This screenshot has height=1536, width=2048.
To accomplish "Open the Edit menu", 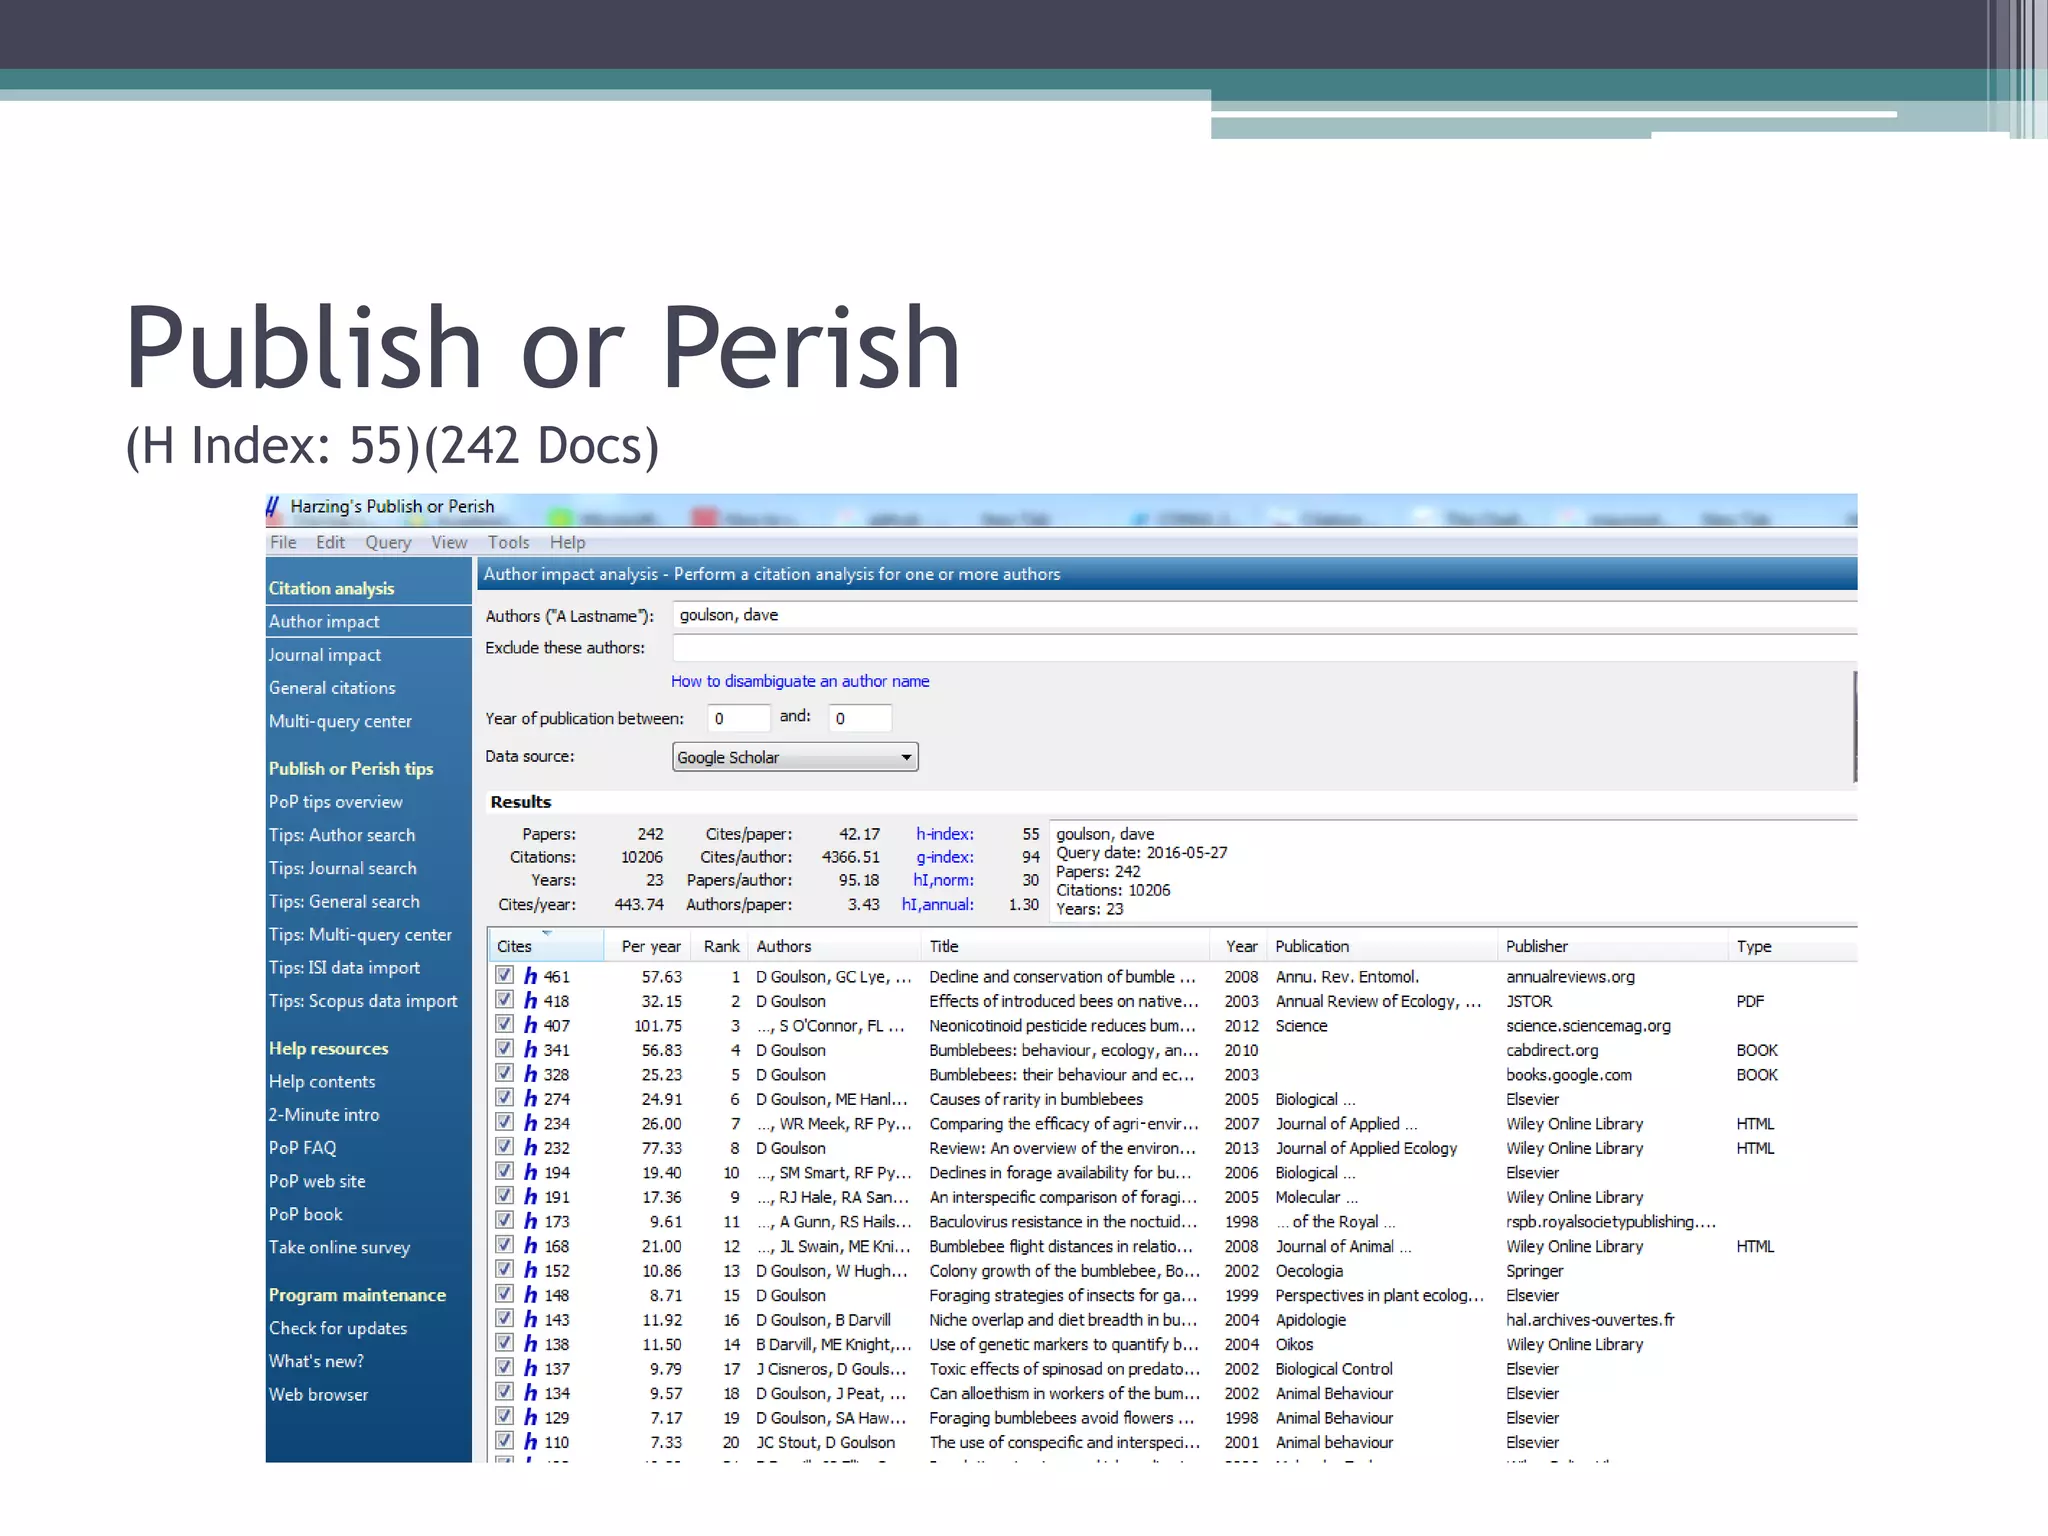I will tap(330, 542).
